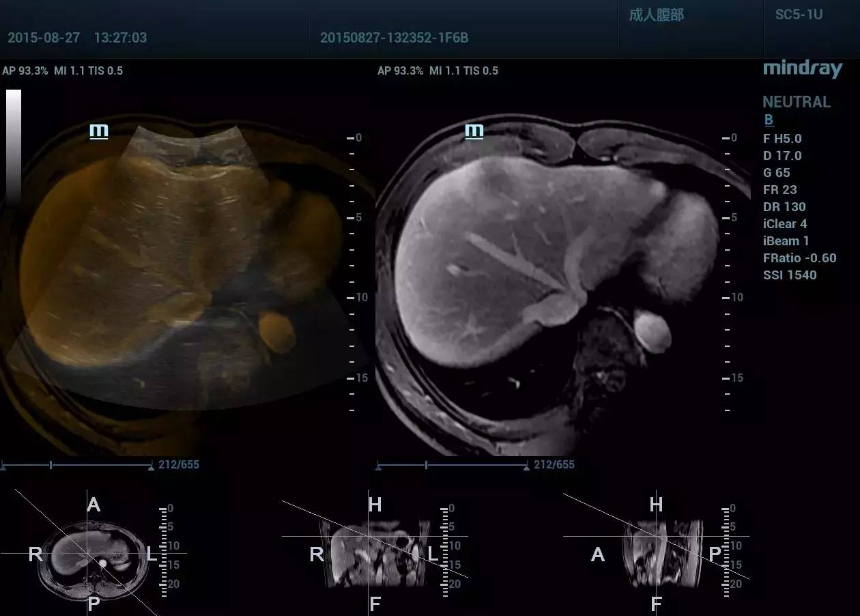The image size is (860, 616).
Task: Click the exam ID 20150827-132352-1F6B
Action: 394,38
